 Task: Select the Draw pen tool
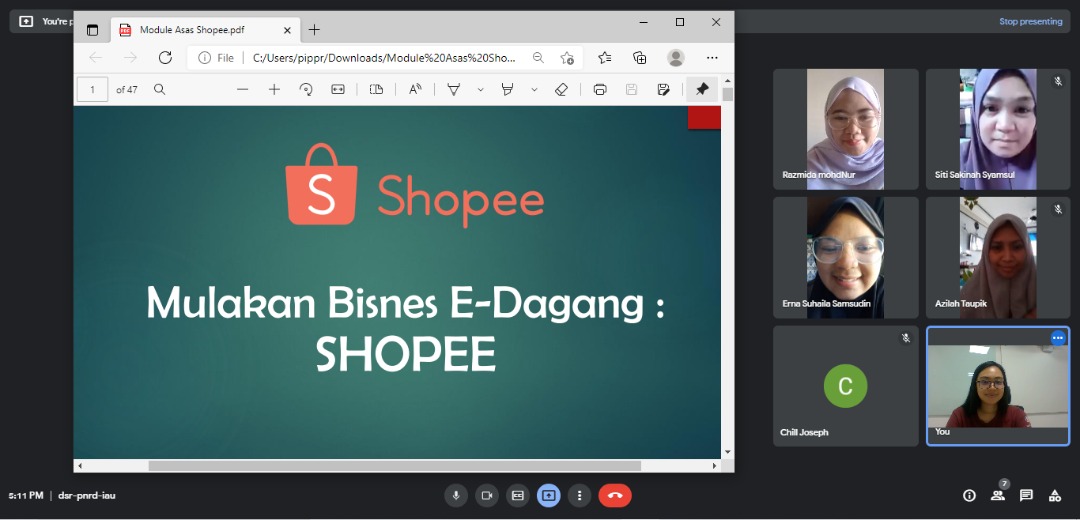454,90
